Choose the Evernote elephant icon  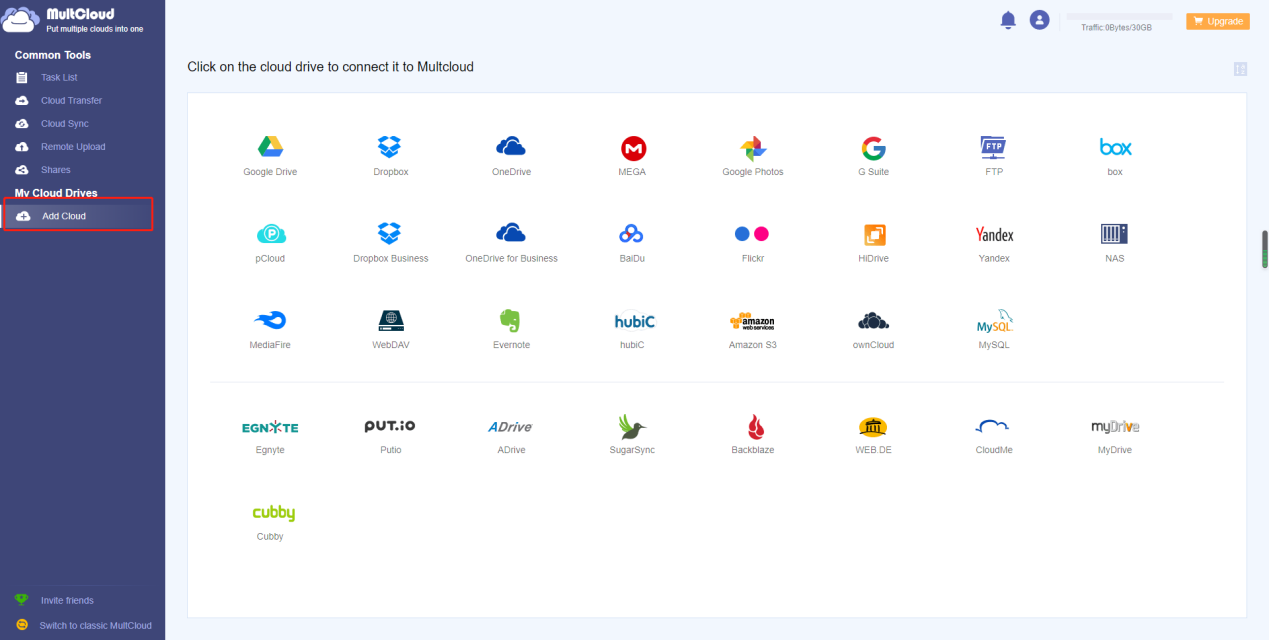(x=511, y=321)
